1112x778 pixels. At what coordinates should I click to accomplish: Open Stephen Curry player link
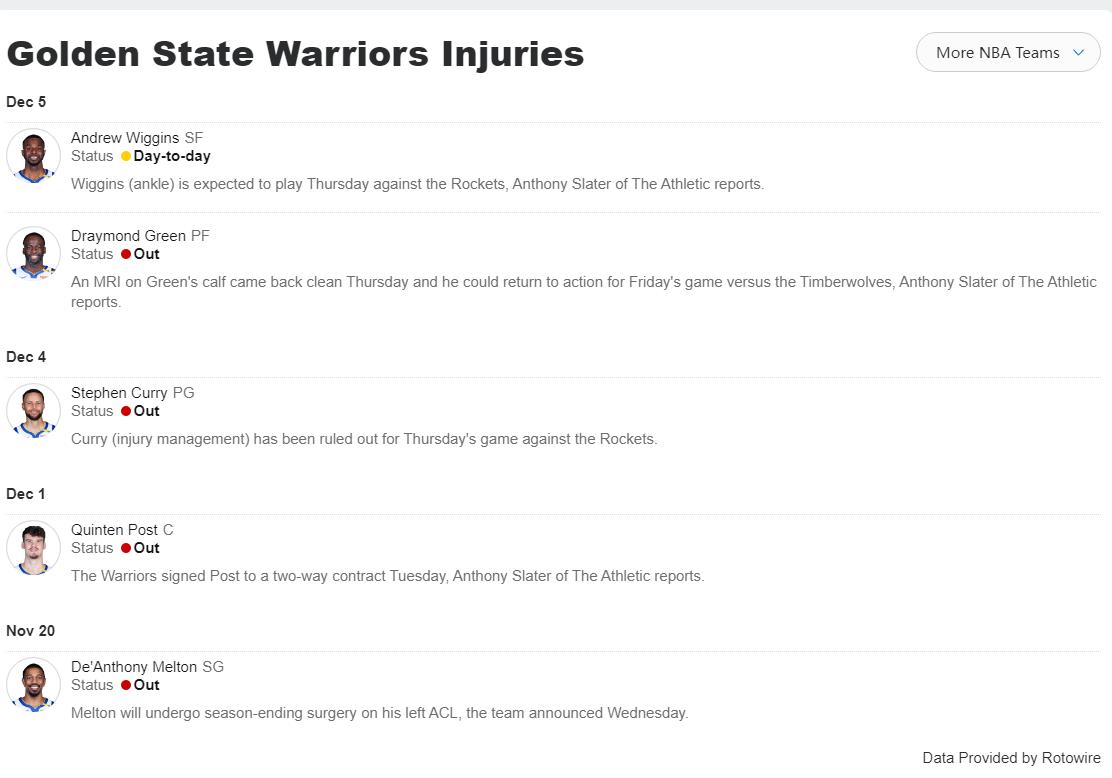119,393
